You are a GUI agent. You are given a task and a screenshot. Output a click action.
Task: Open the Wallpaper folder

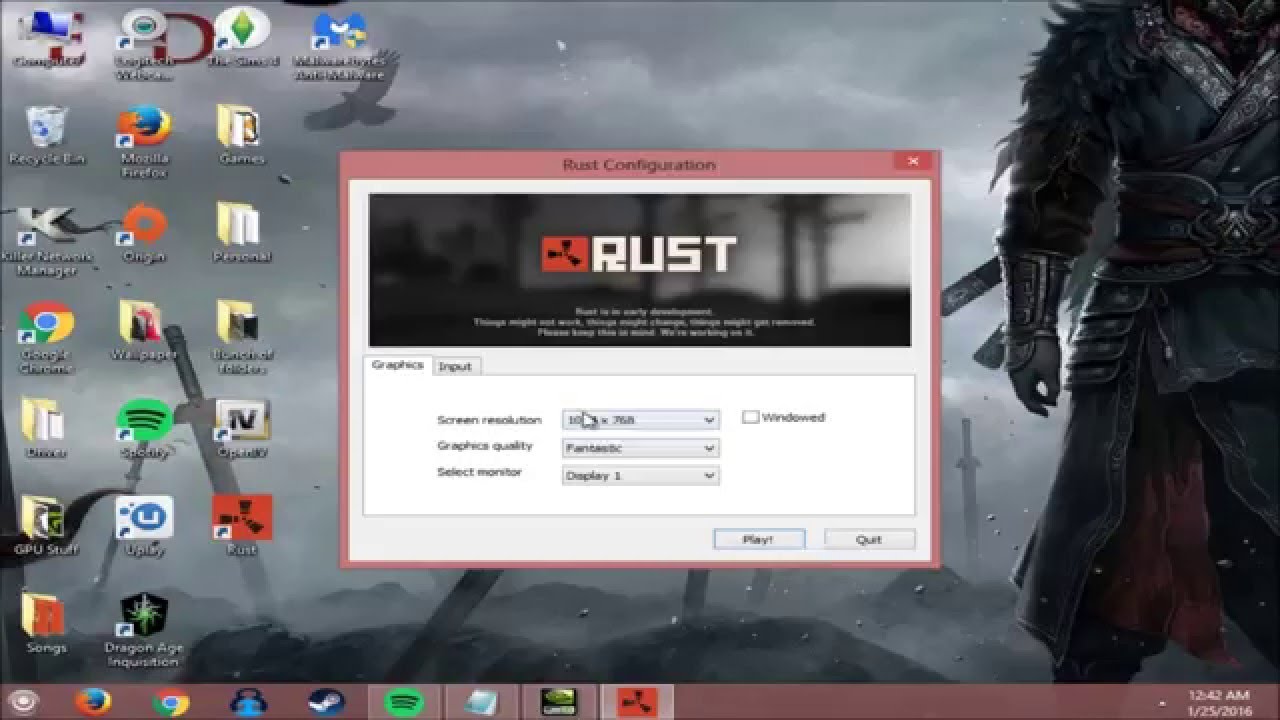(145, 330)
